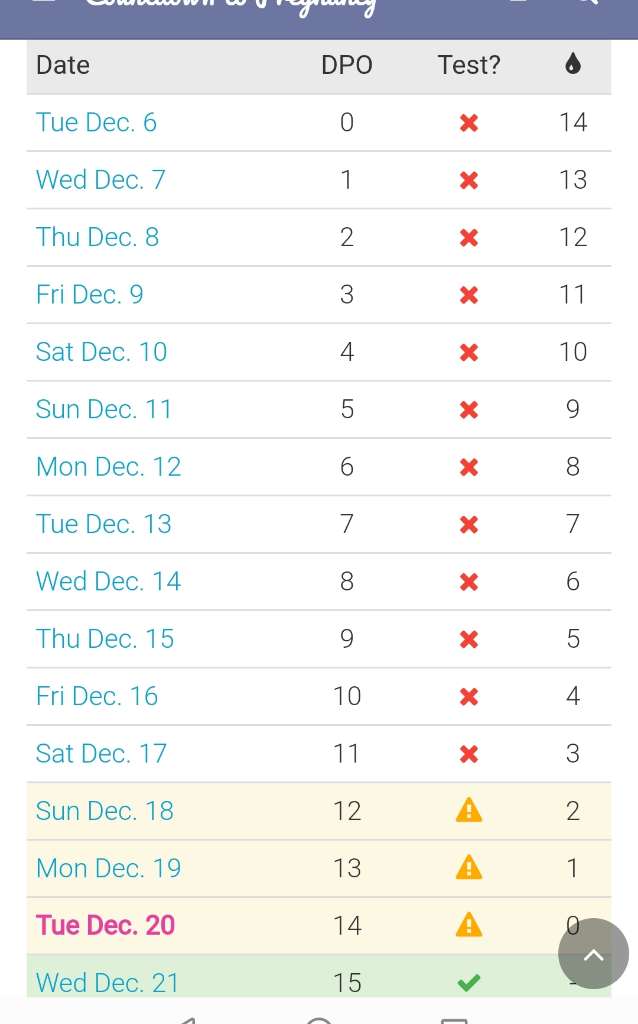The image size is (638, 1024).
Task: Click the warning icon on Mon Dec. 19 row
Action: tap(468, 868)
